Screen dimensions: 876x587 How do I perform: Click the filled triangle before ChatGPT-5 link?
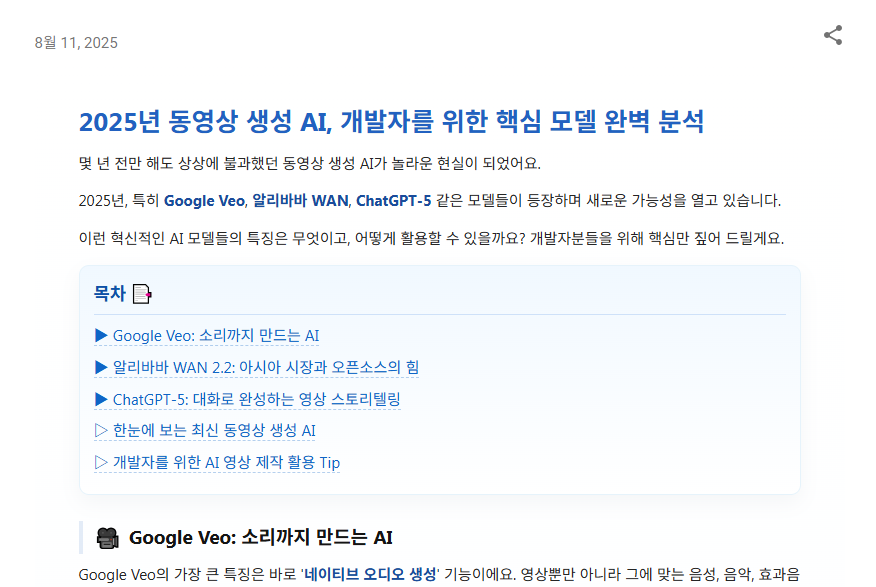pos(101,399)
